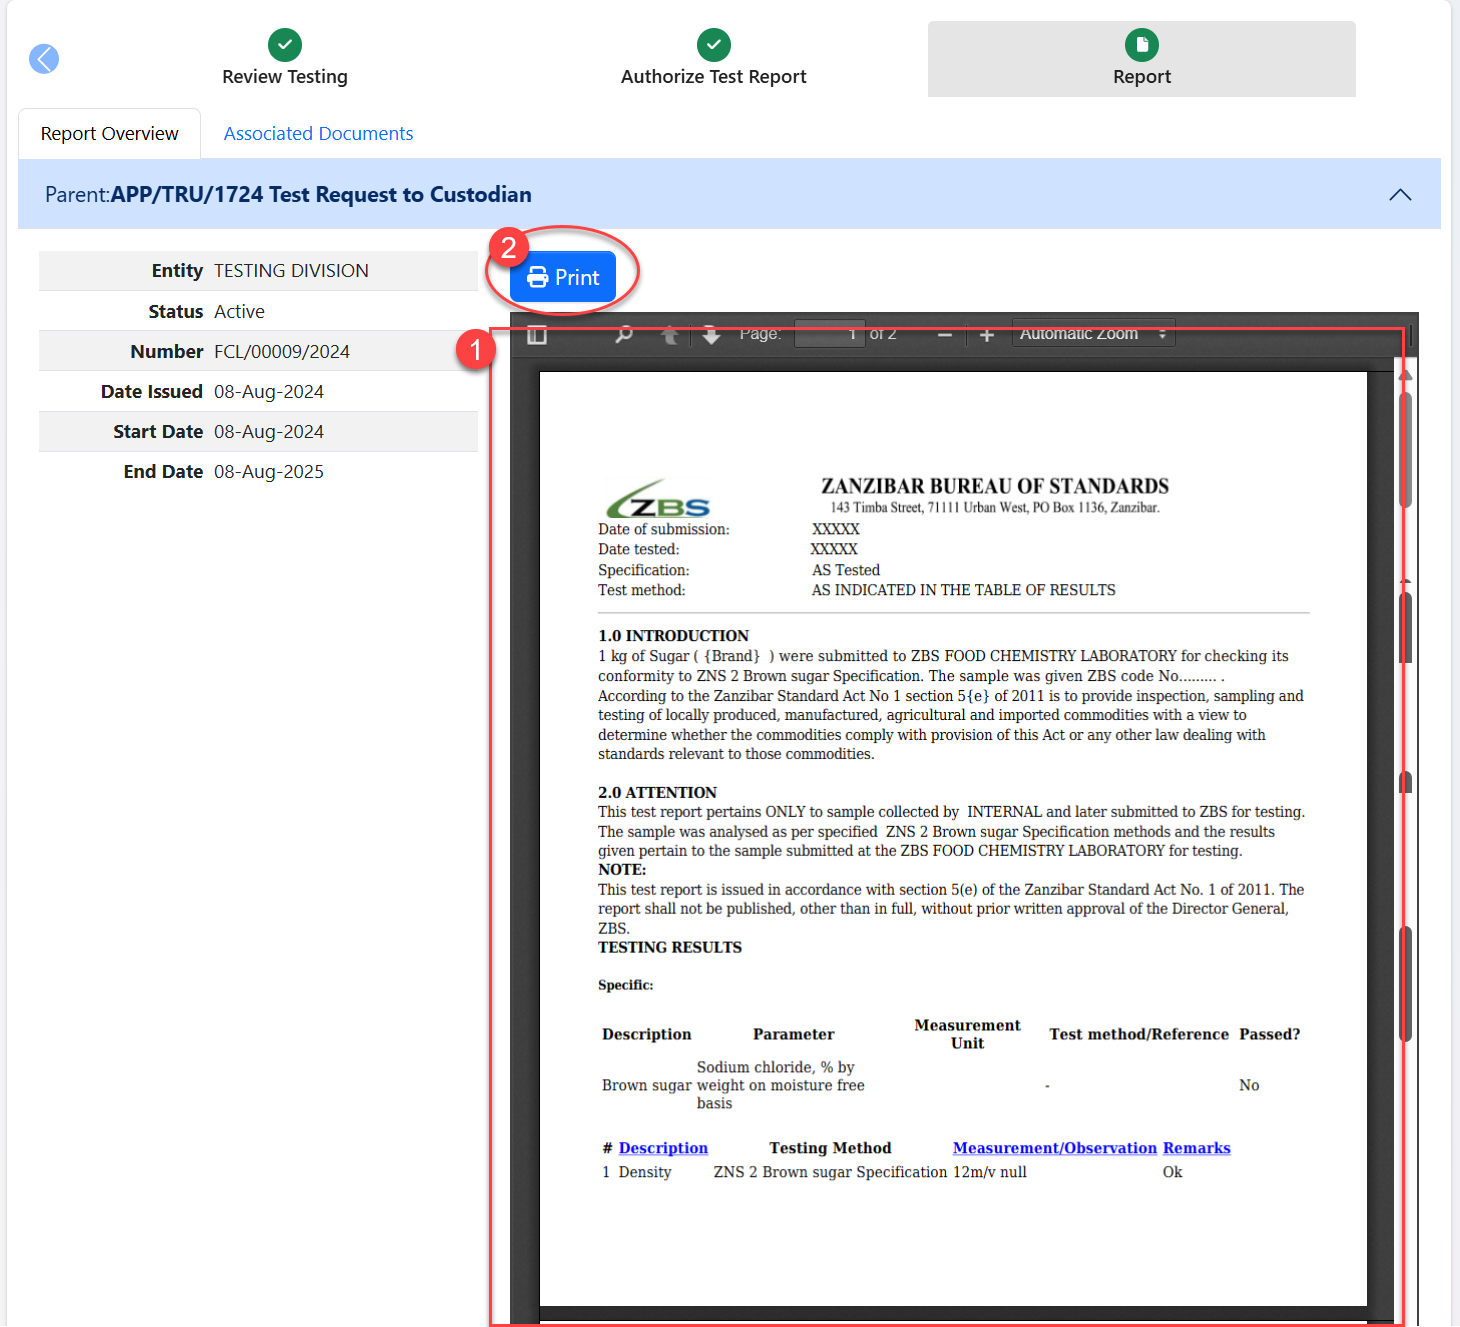Open the Automatic Zoom dropdown
Image resolution: width=1460 pixels, height=1327 pixels.
click(x=1092, y=334)
